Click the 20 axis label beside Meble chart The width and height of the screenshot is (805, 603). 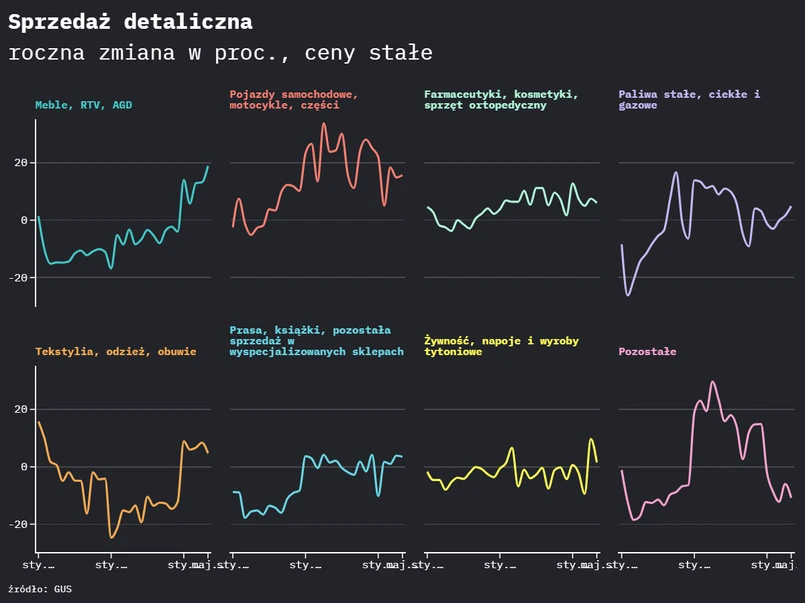pyautogui.click(x=21, y=163)
